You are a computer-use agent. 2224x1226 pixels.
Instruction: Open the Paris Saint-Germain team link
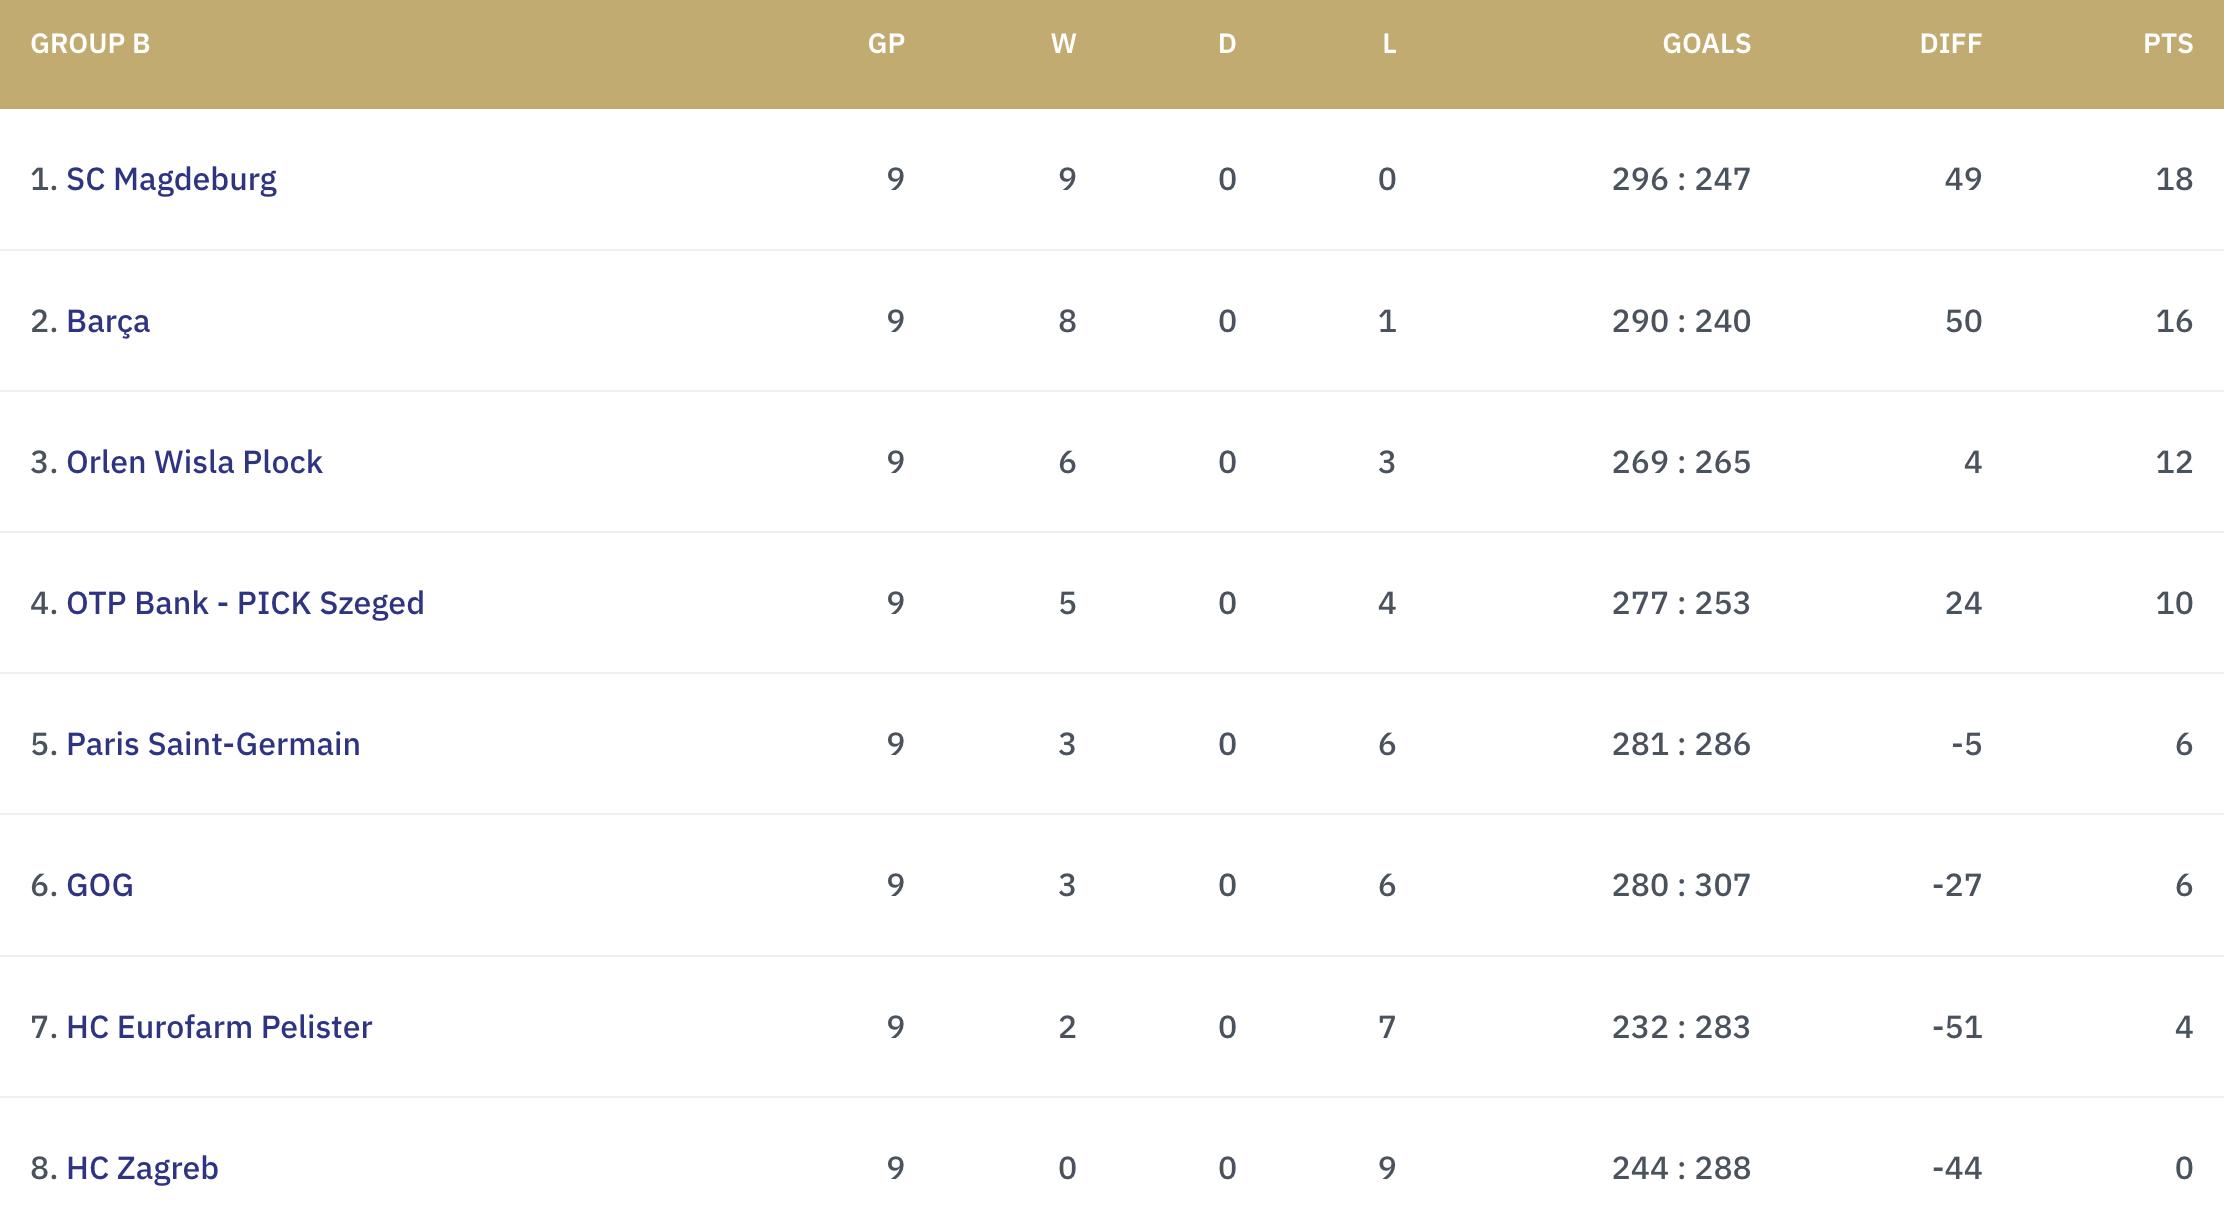213,744
